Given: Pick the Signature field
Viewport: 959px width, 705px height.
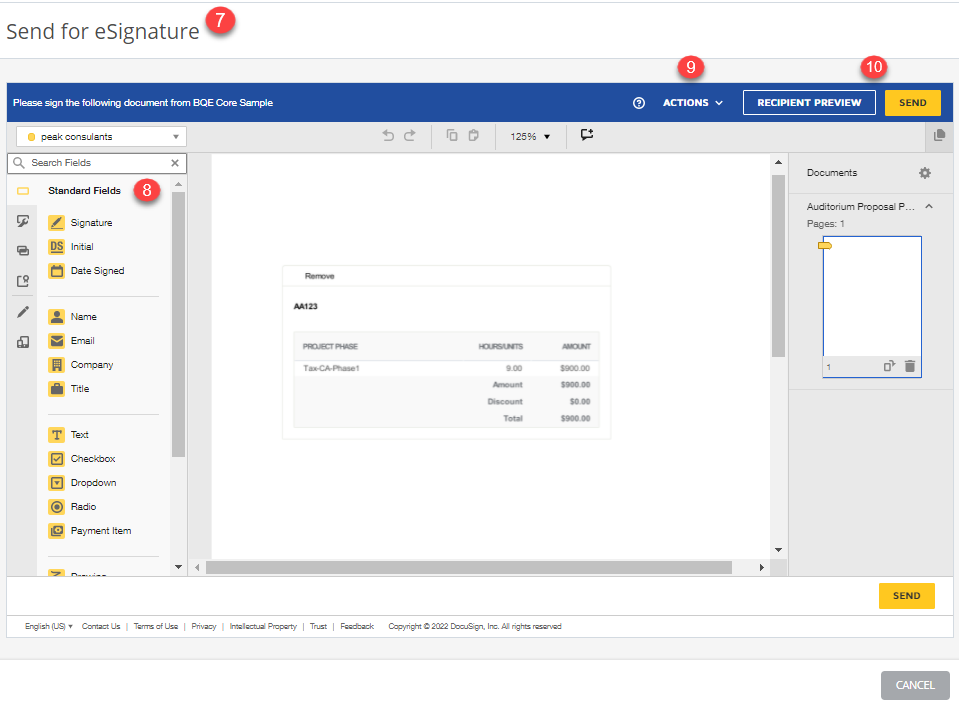Looking at the screenshot, I should point(81,223).
